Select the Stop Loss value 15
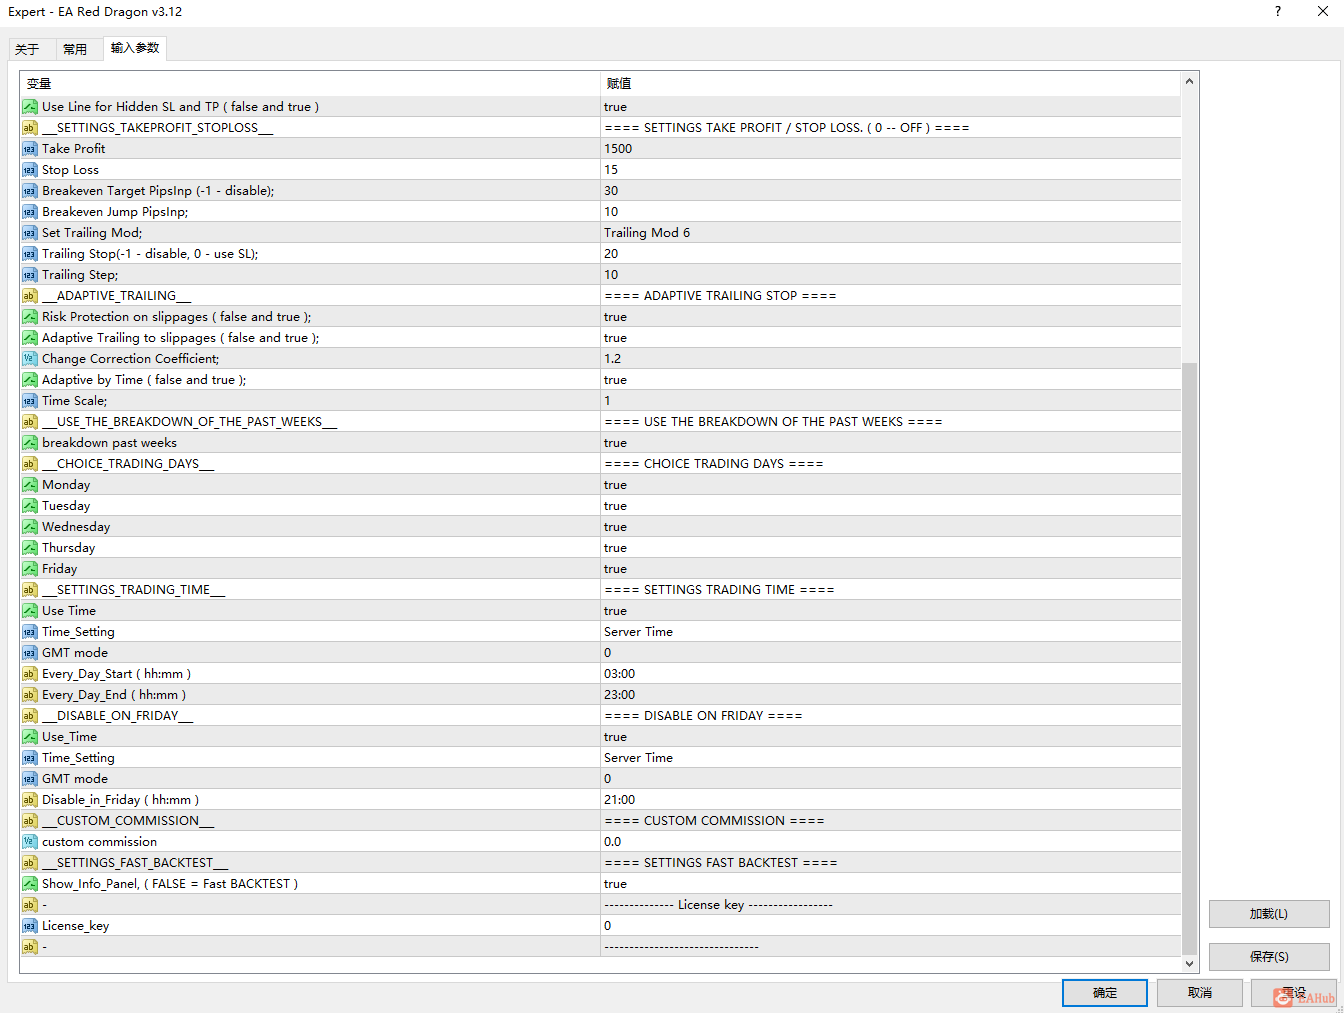The image size is (1344, 1013). [611, 170]
